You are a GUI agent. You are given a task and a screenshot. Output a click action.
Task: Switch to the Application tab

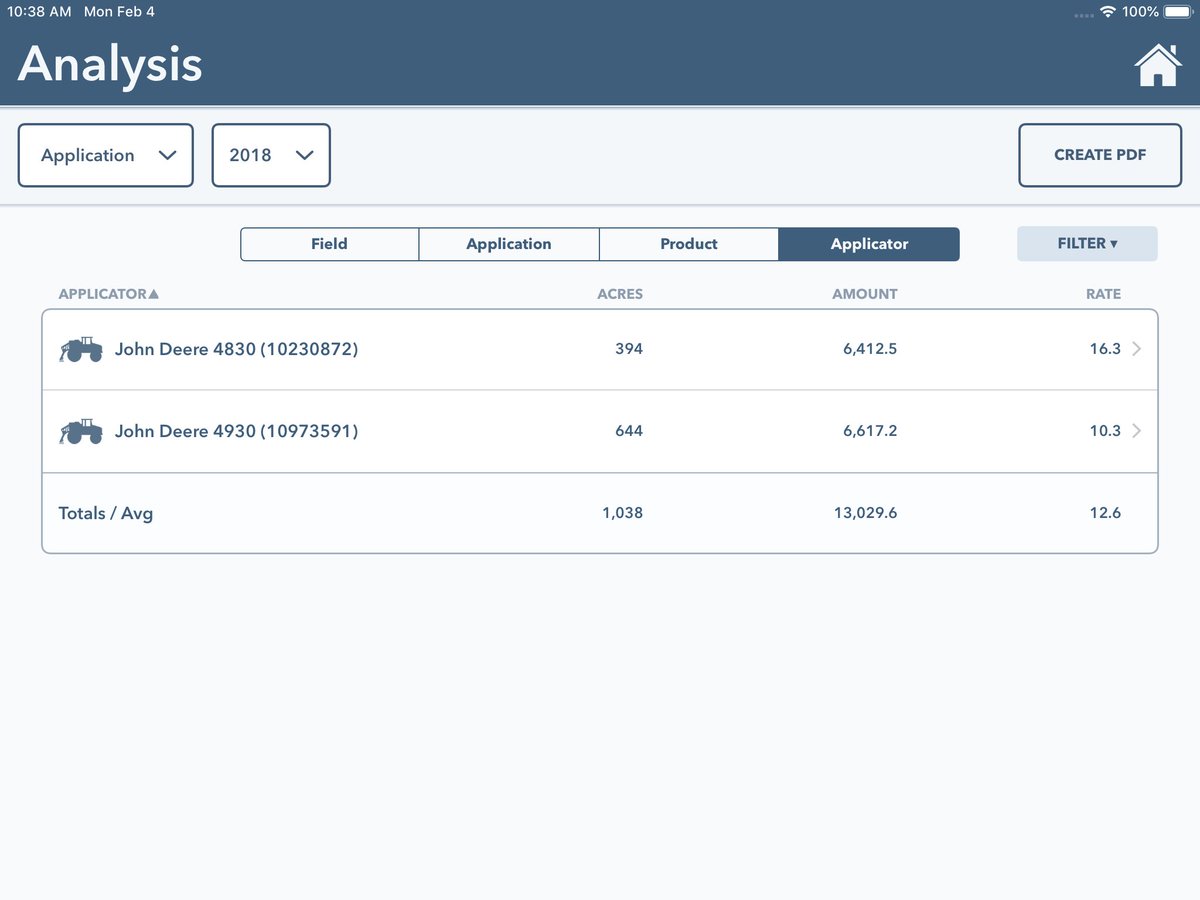pyautogui.click(x=509, y=244)
